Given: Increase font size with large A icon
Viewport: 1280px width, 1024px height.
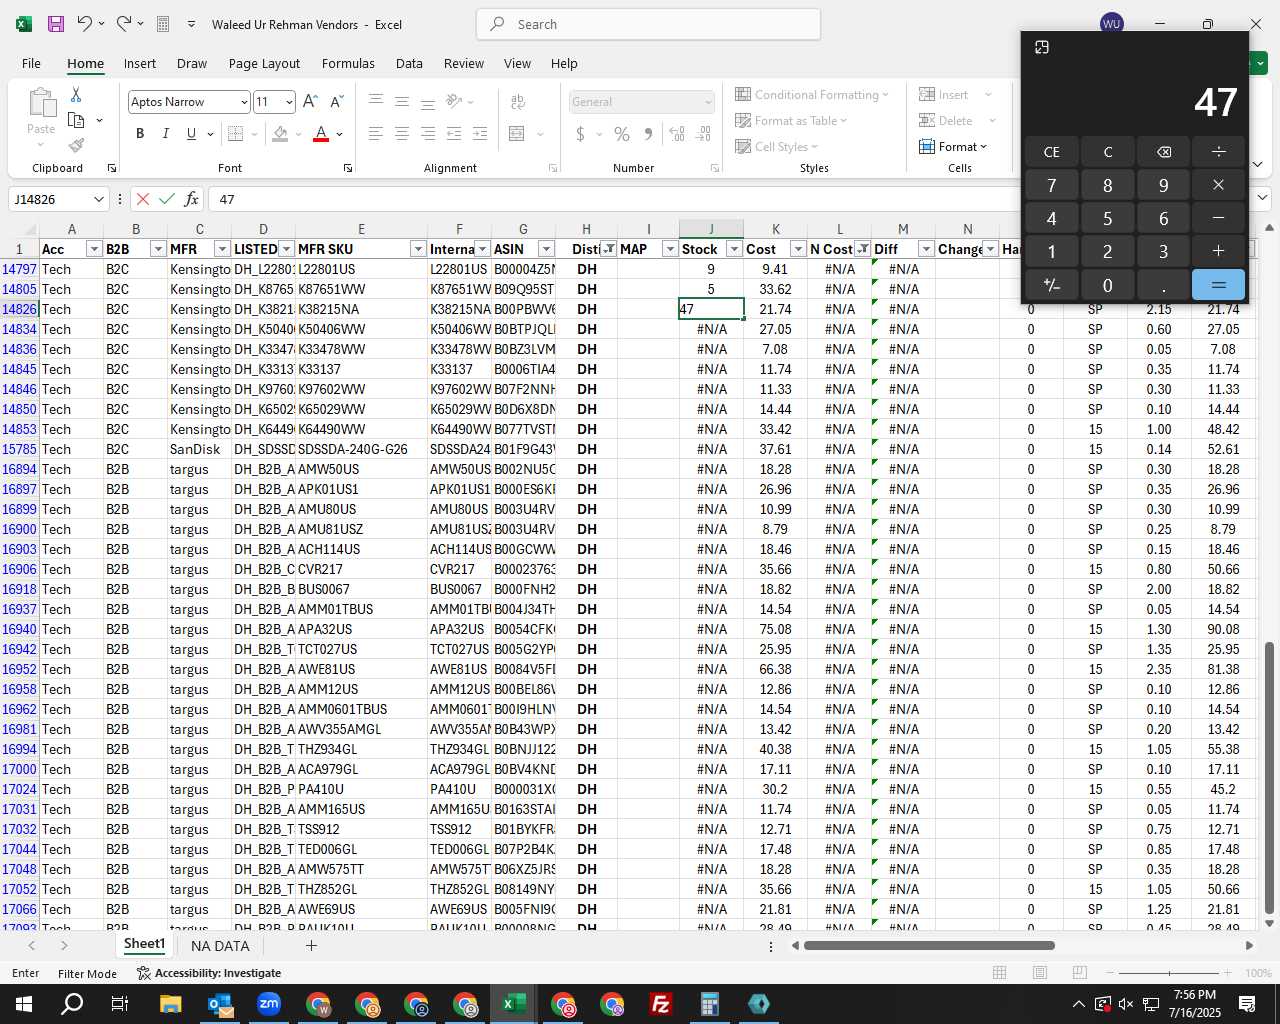Looking at the screenshot, I should 310,102.
